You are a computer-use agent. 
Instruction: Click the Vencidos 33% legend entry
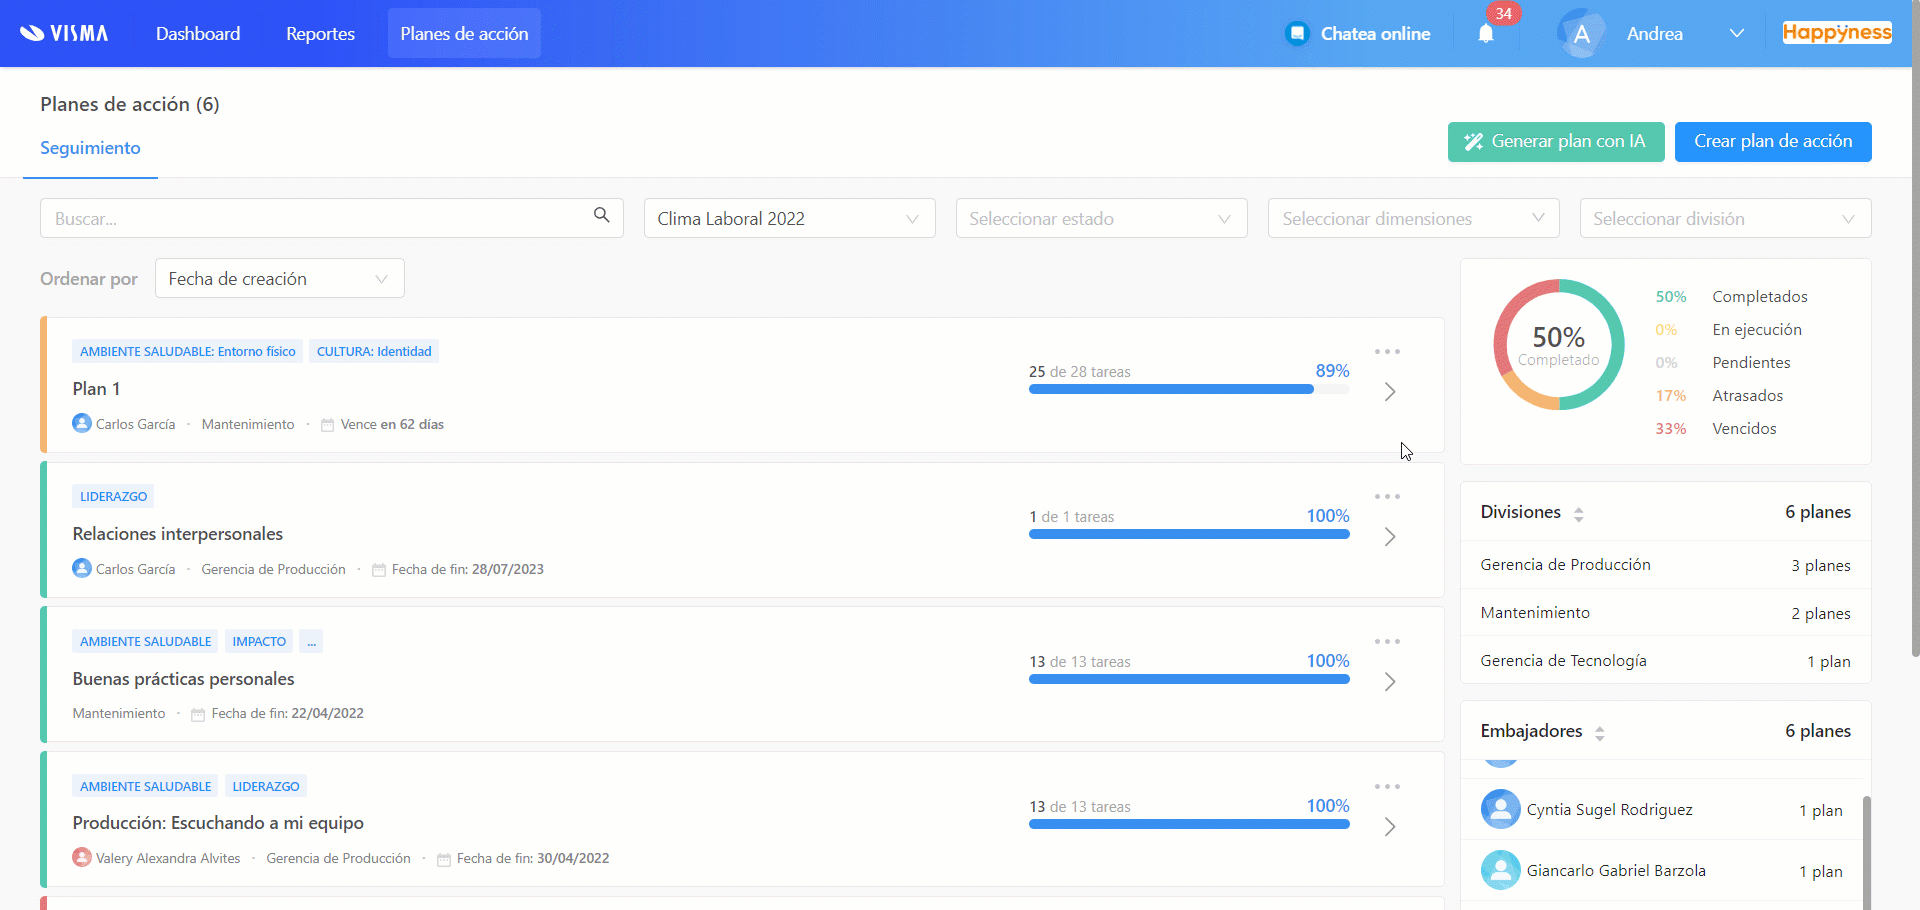[1716, 428]
